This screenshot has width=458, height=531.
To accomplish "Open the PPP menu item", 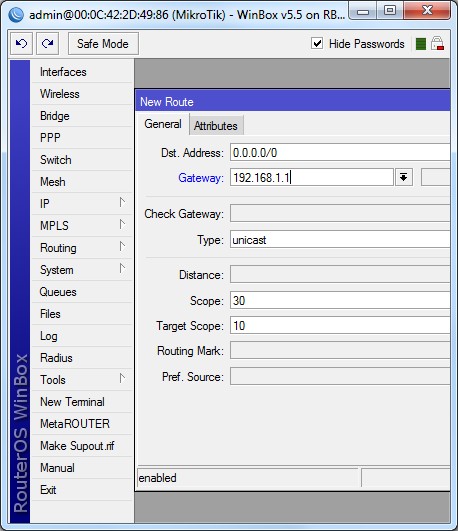I will coord(82,138).
